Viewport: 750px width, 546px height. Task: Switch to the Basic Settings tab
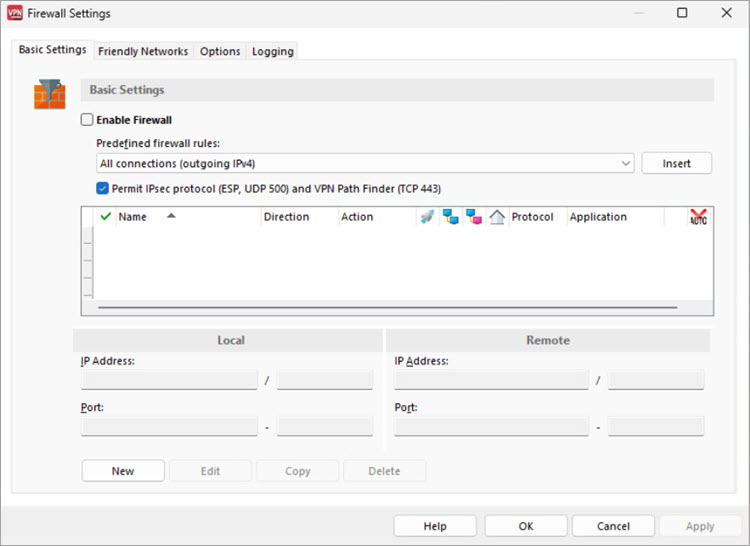click(x=53, y=50)
